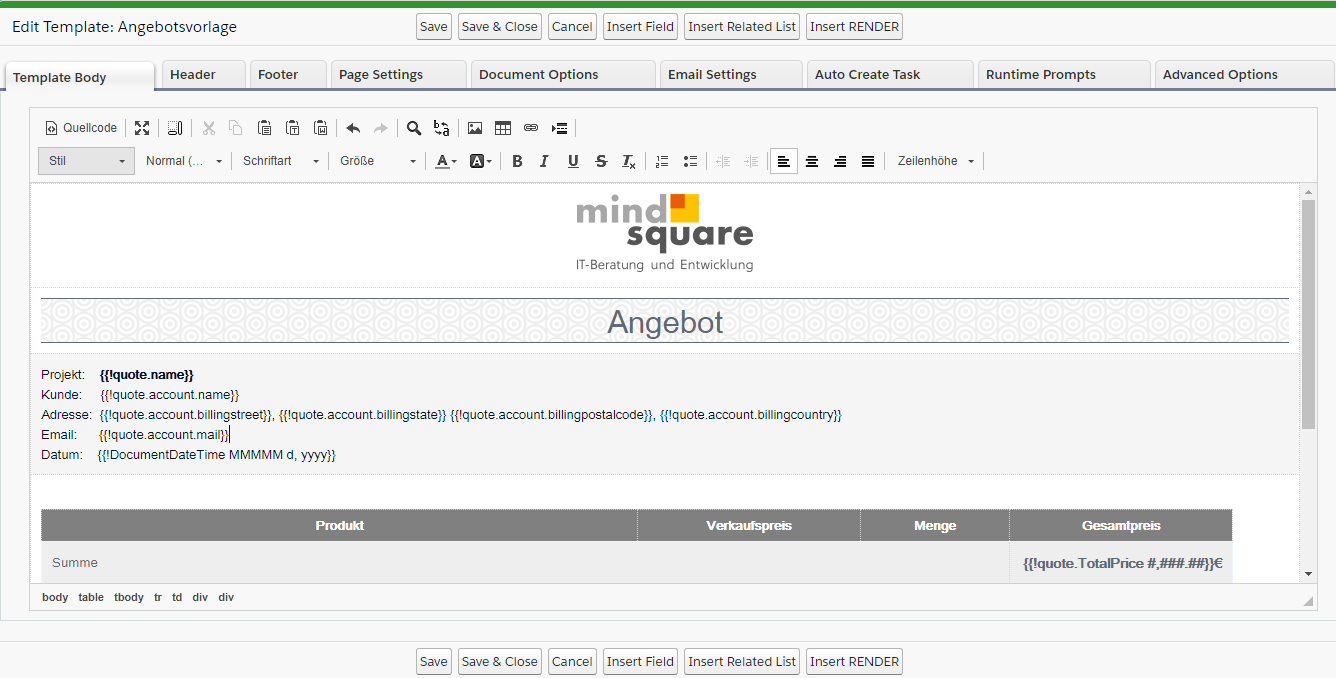This screenshot has height=678, width=1336.
Task: Select the td element in path bar
Action: point(177,597)
